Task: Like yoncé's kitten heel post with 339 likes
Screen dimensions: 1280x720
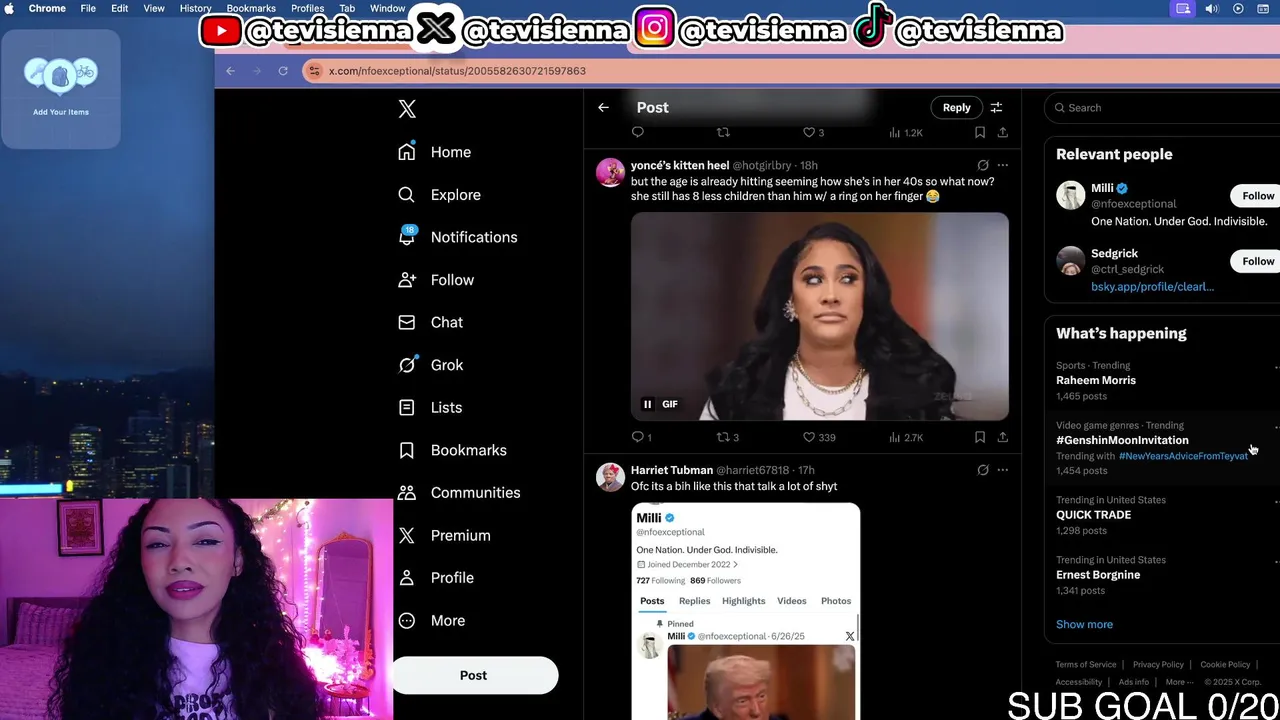Action: click(x=819, y=437)
